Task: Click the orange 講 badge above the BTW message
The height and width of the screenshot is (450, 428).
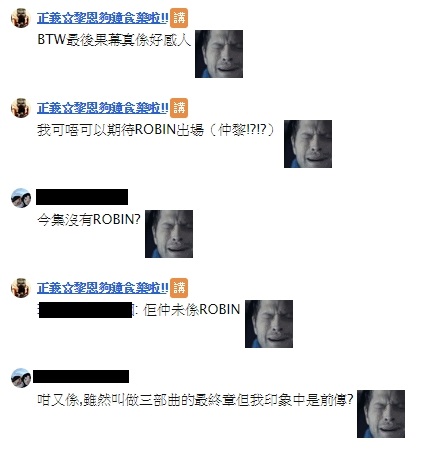Action: pos(179,18)
